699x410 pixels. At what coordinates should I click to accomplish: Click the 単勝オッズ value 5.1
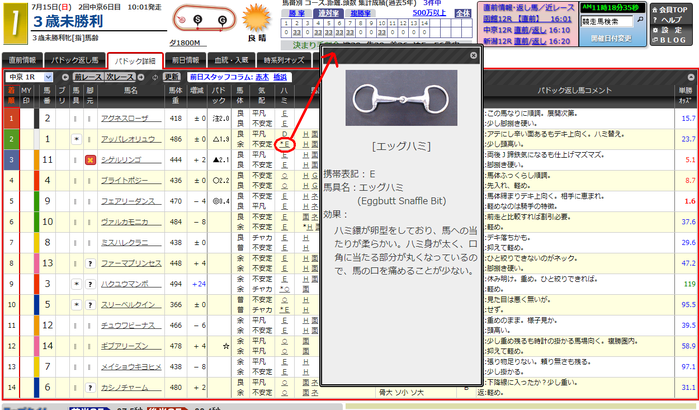point(690,160)
